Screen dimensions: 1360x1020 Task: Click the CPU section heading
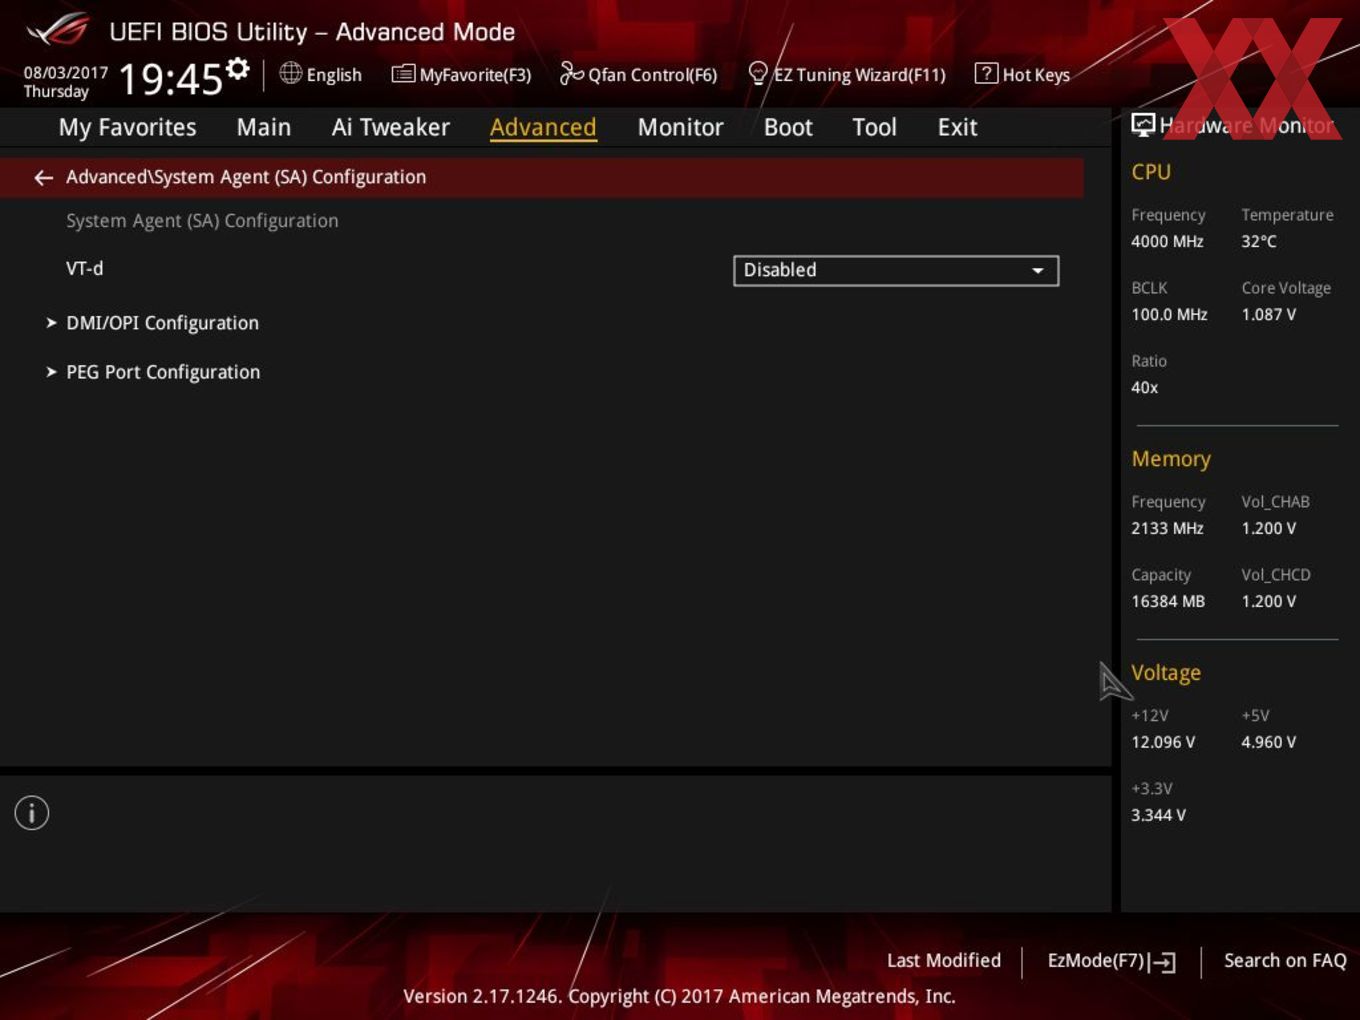(1151, 172)
